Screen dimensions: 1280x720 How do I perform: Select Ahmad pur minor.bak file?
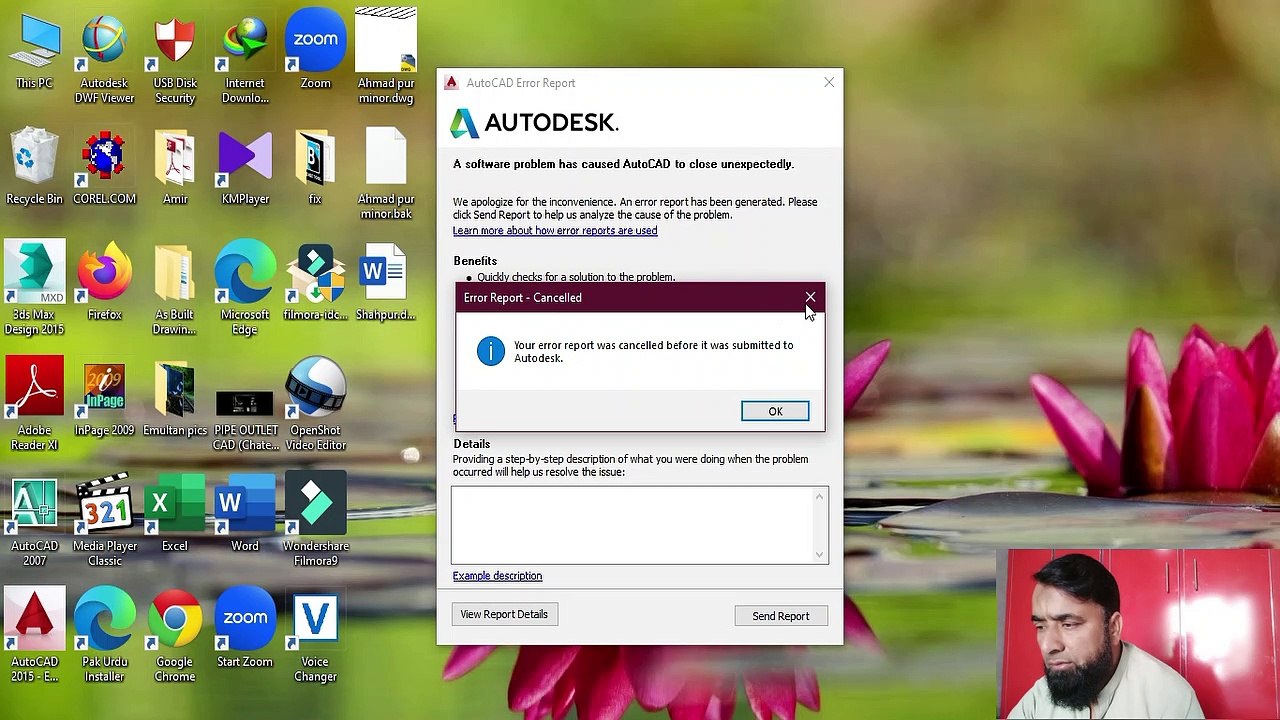point(386,174)
